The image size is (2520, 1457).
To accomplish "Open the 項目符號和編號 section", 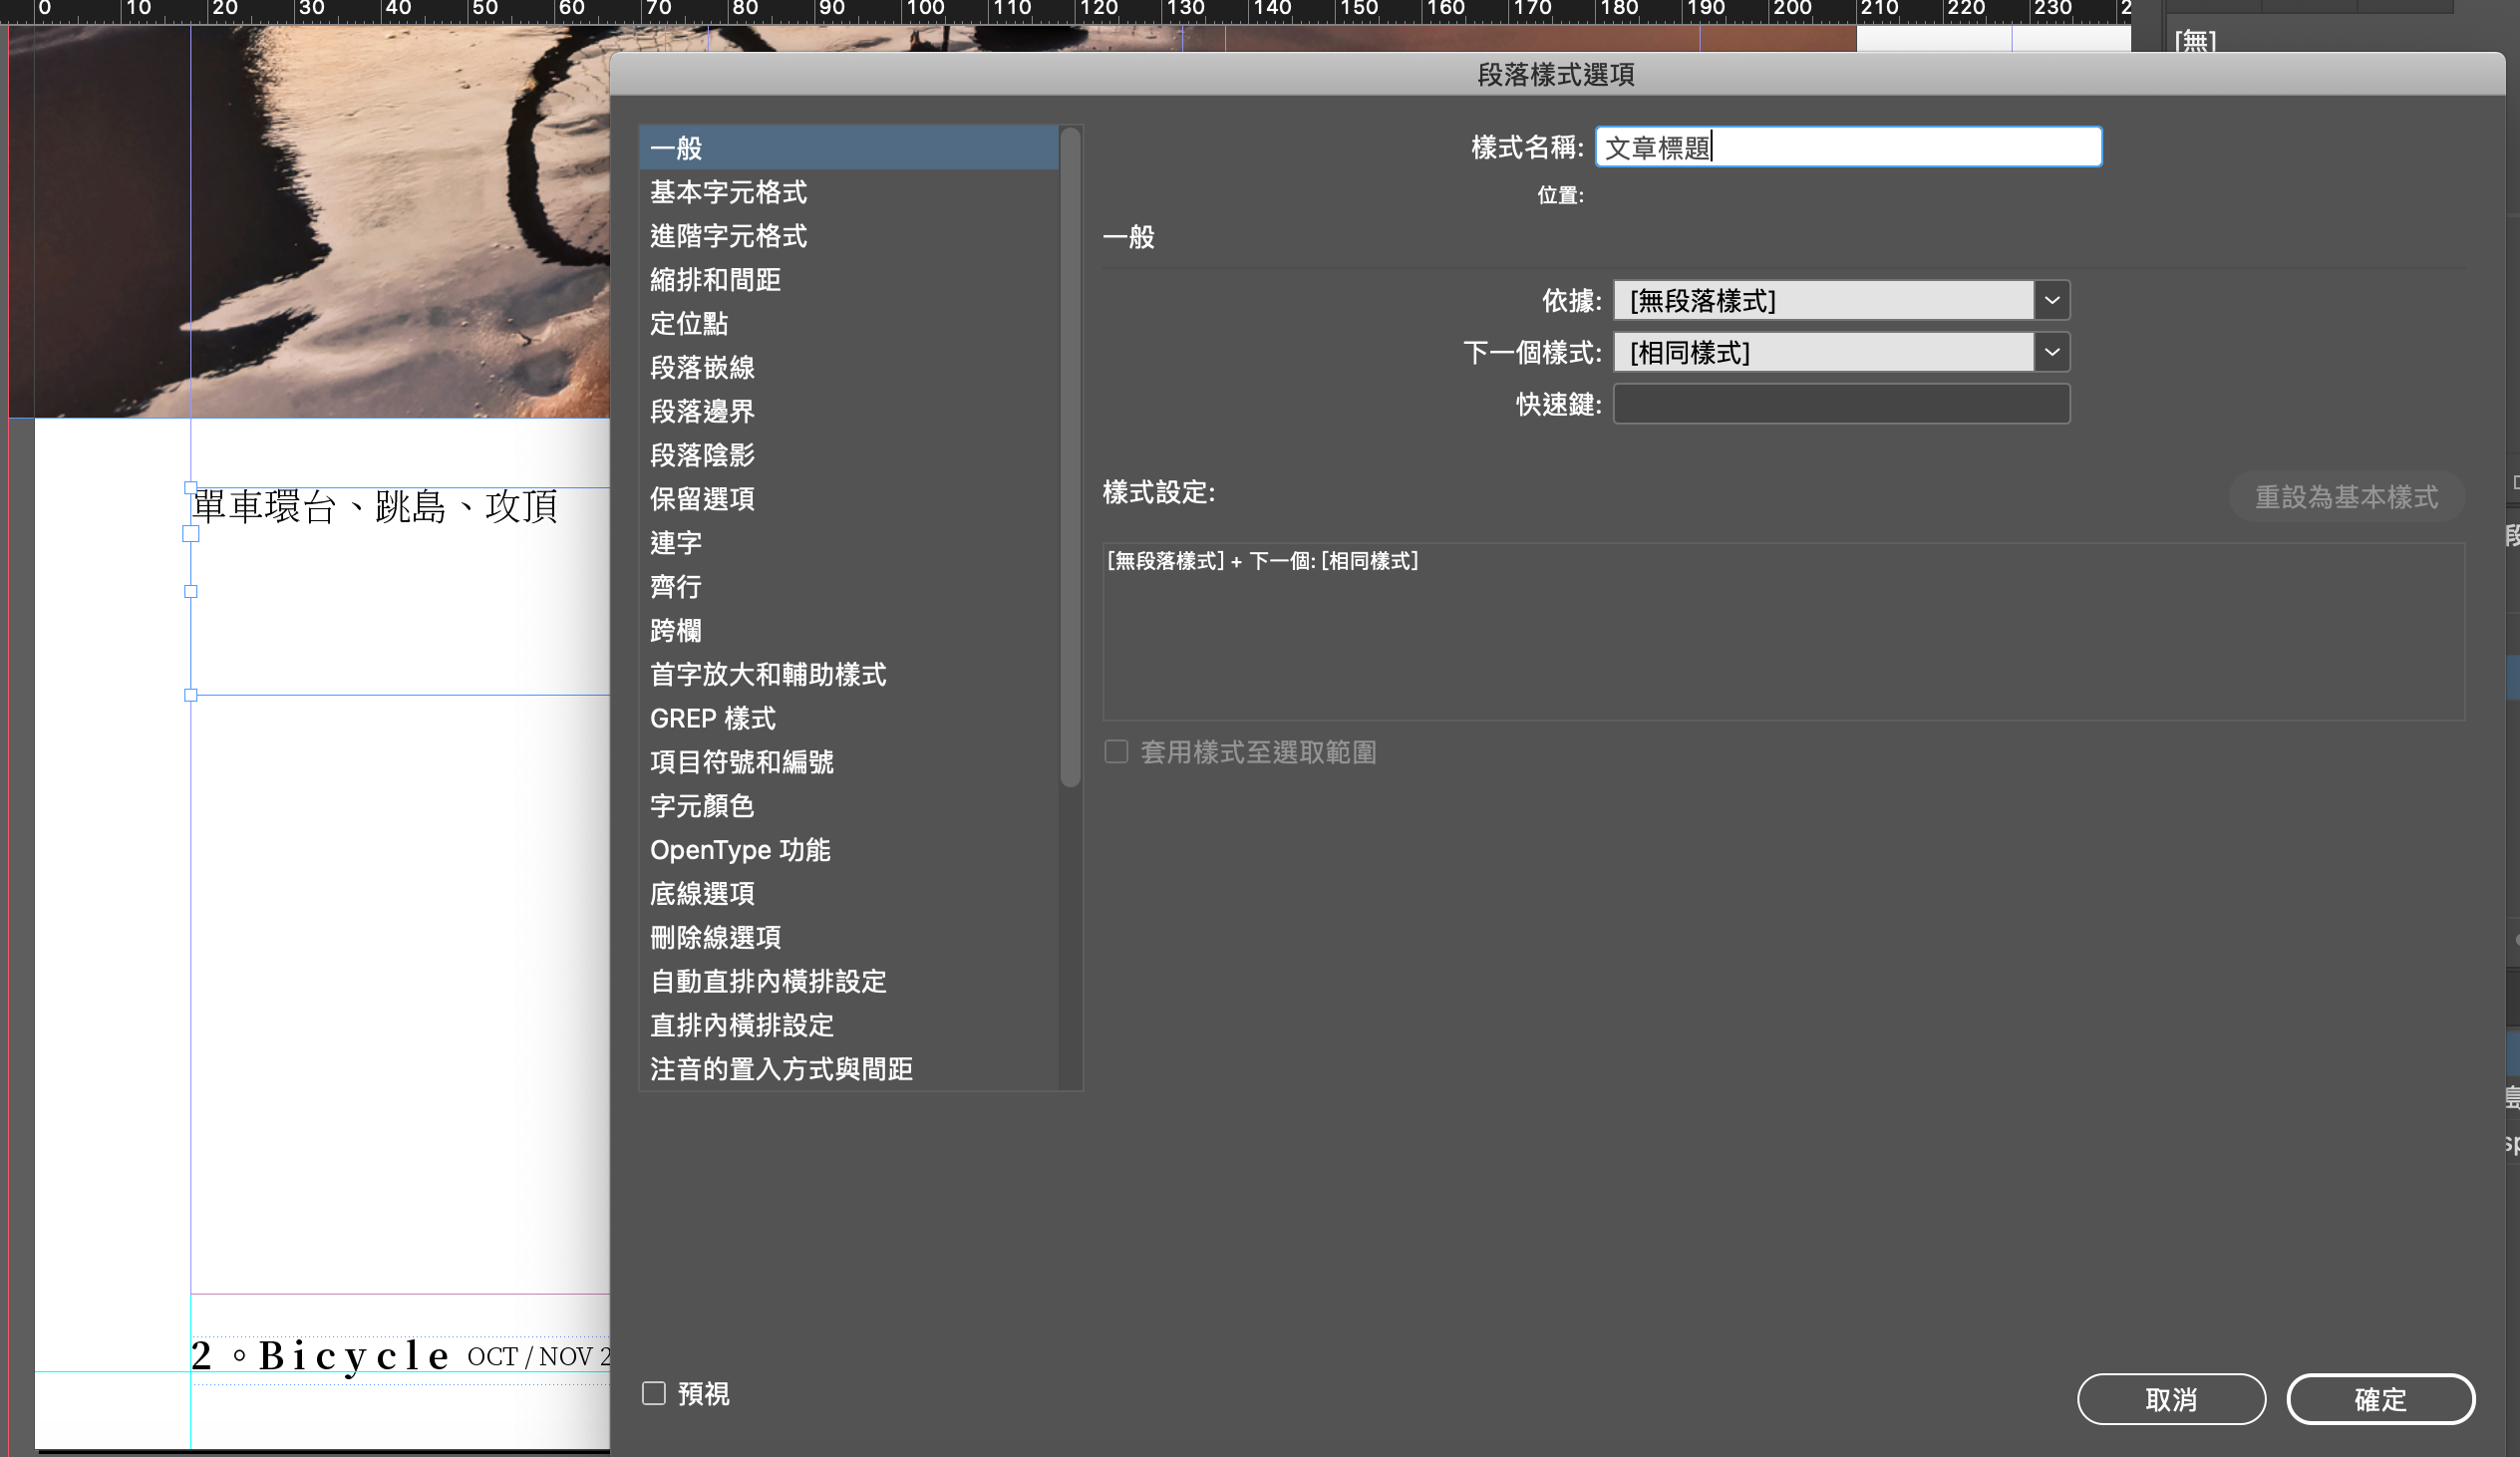I will pyautogui.click(x=741, y=762).
